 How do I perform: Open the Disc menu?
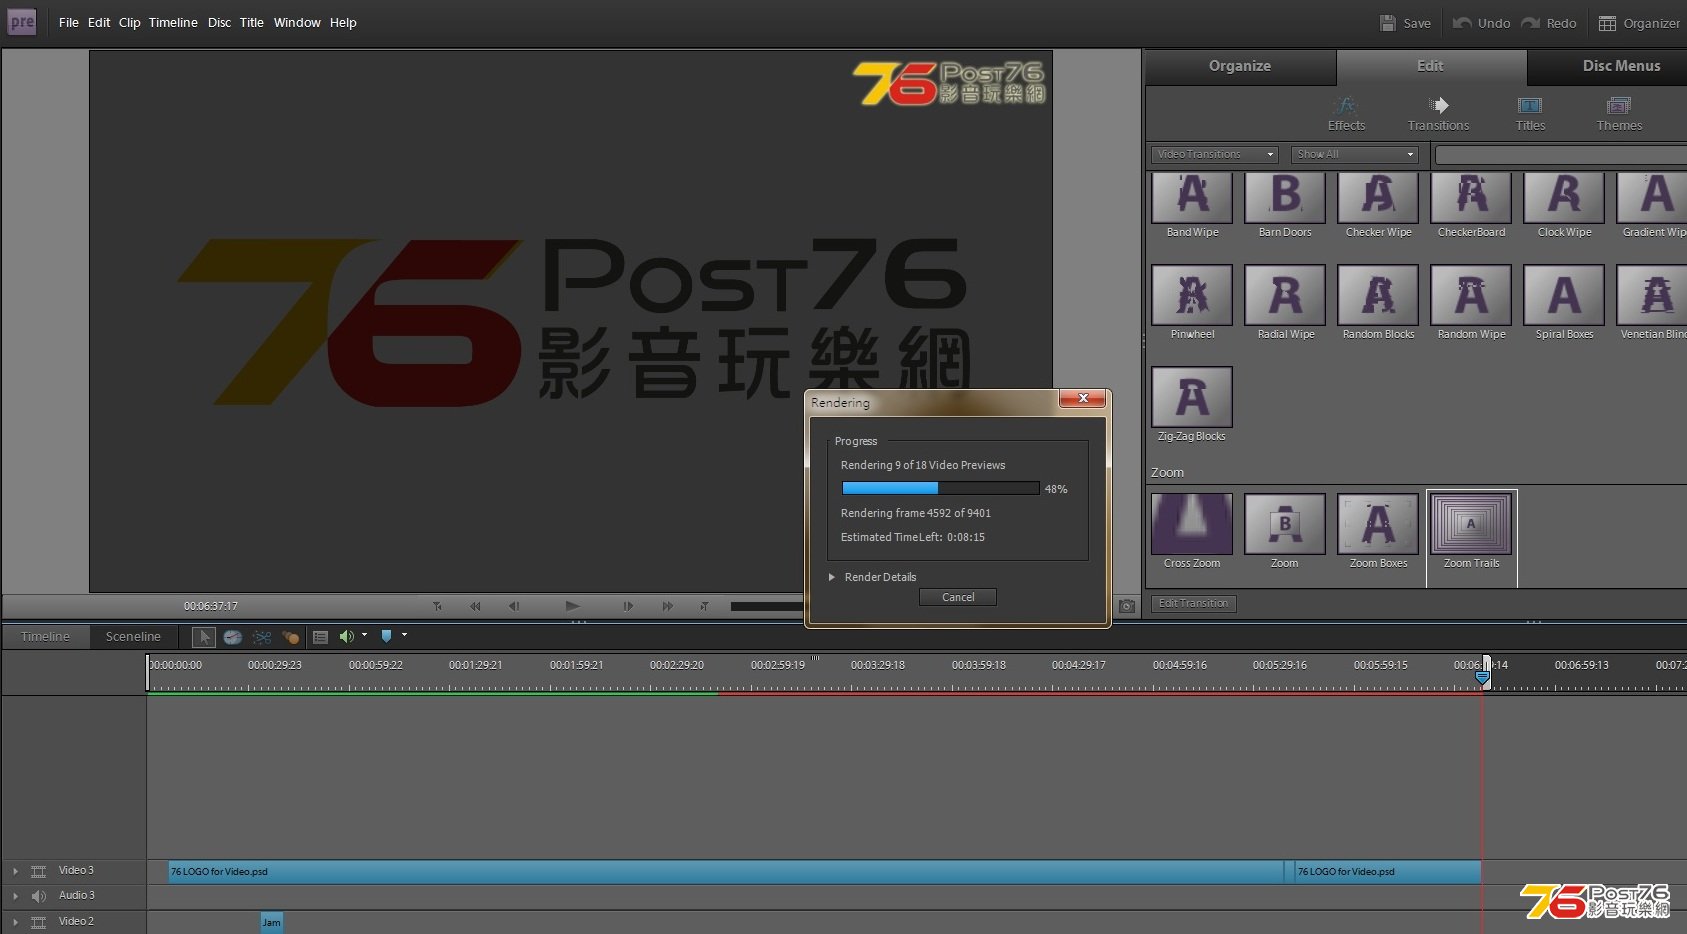(x=219, y=22)
